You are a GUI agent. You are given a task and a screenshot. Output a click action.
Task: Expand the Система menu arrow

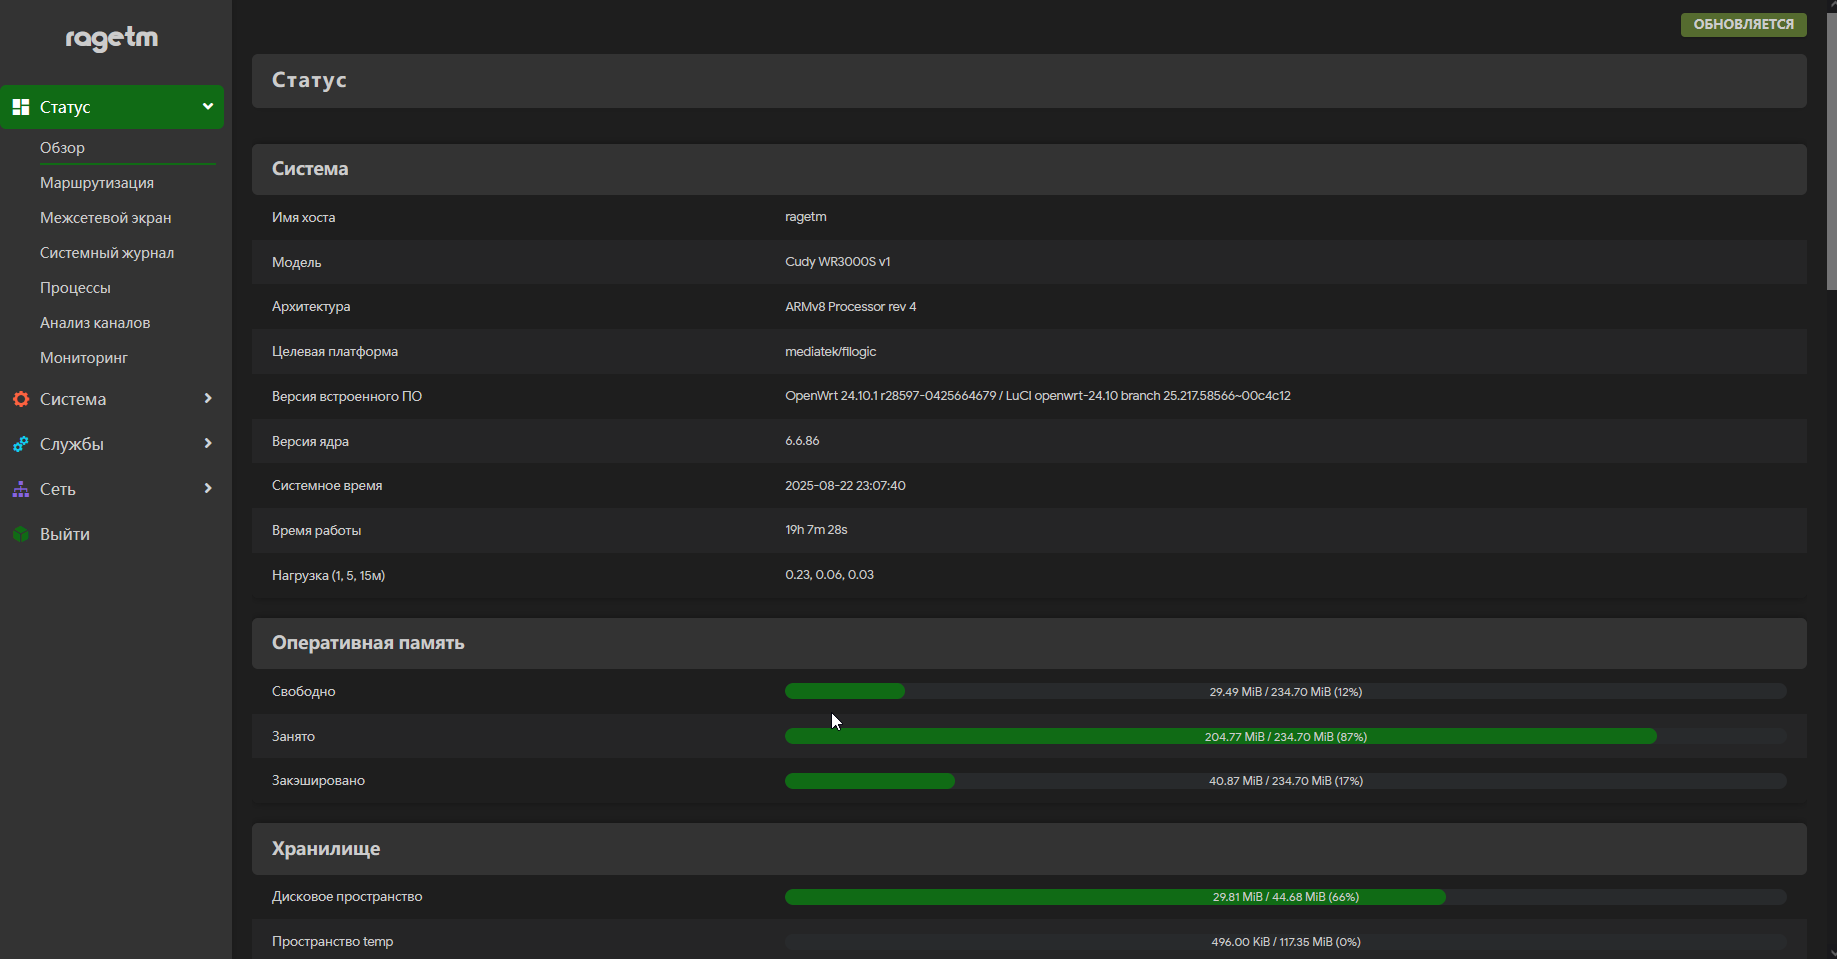[x=208, y=399]
